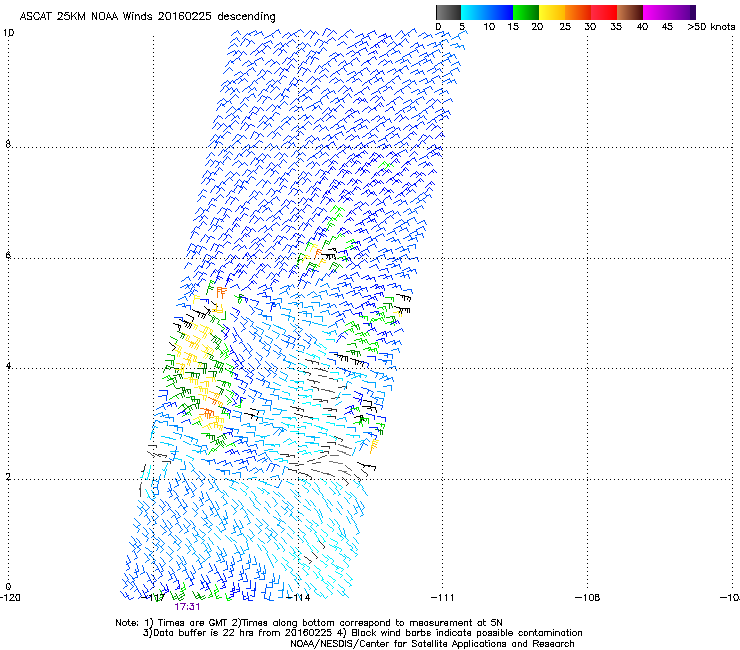
Task: Select the cyan 5-10 knots legend swatch
Action: click(x=474, y=12)
